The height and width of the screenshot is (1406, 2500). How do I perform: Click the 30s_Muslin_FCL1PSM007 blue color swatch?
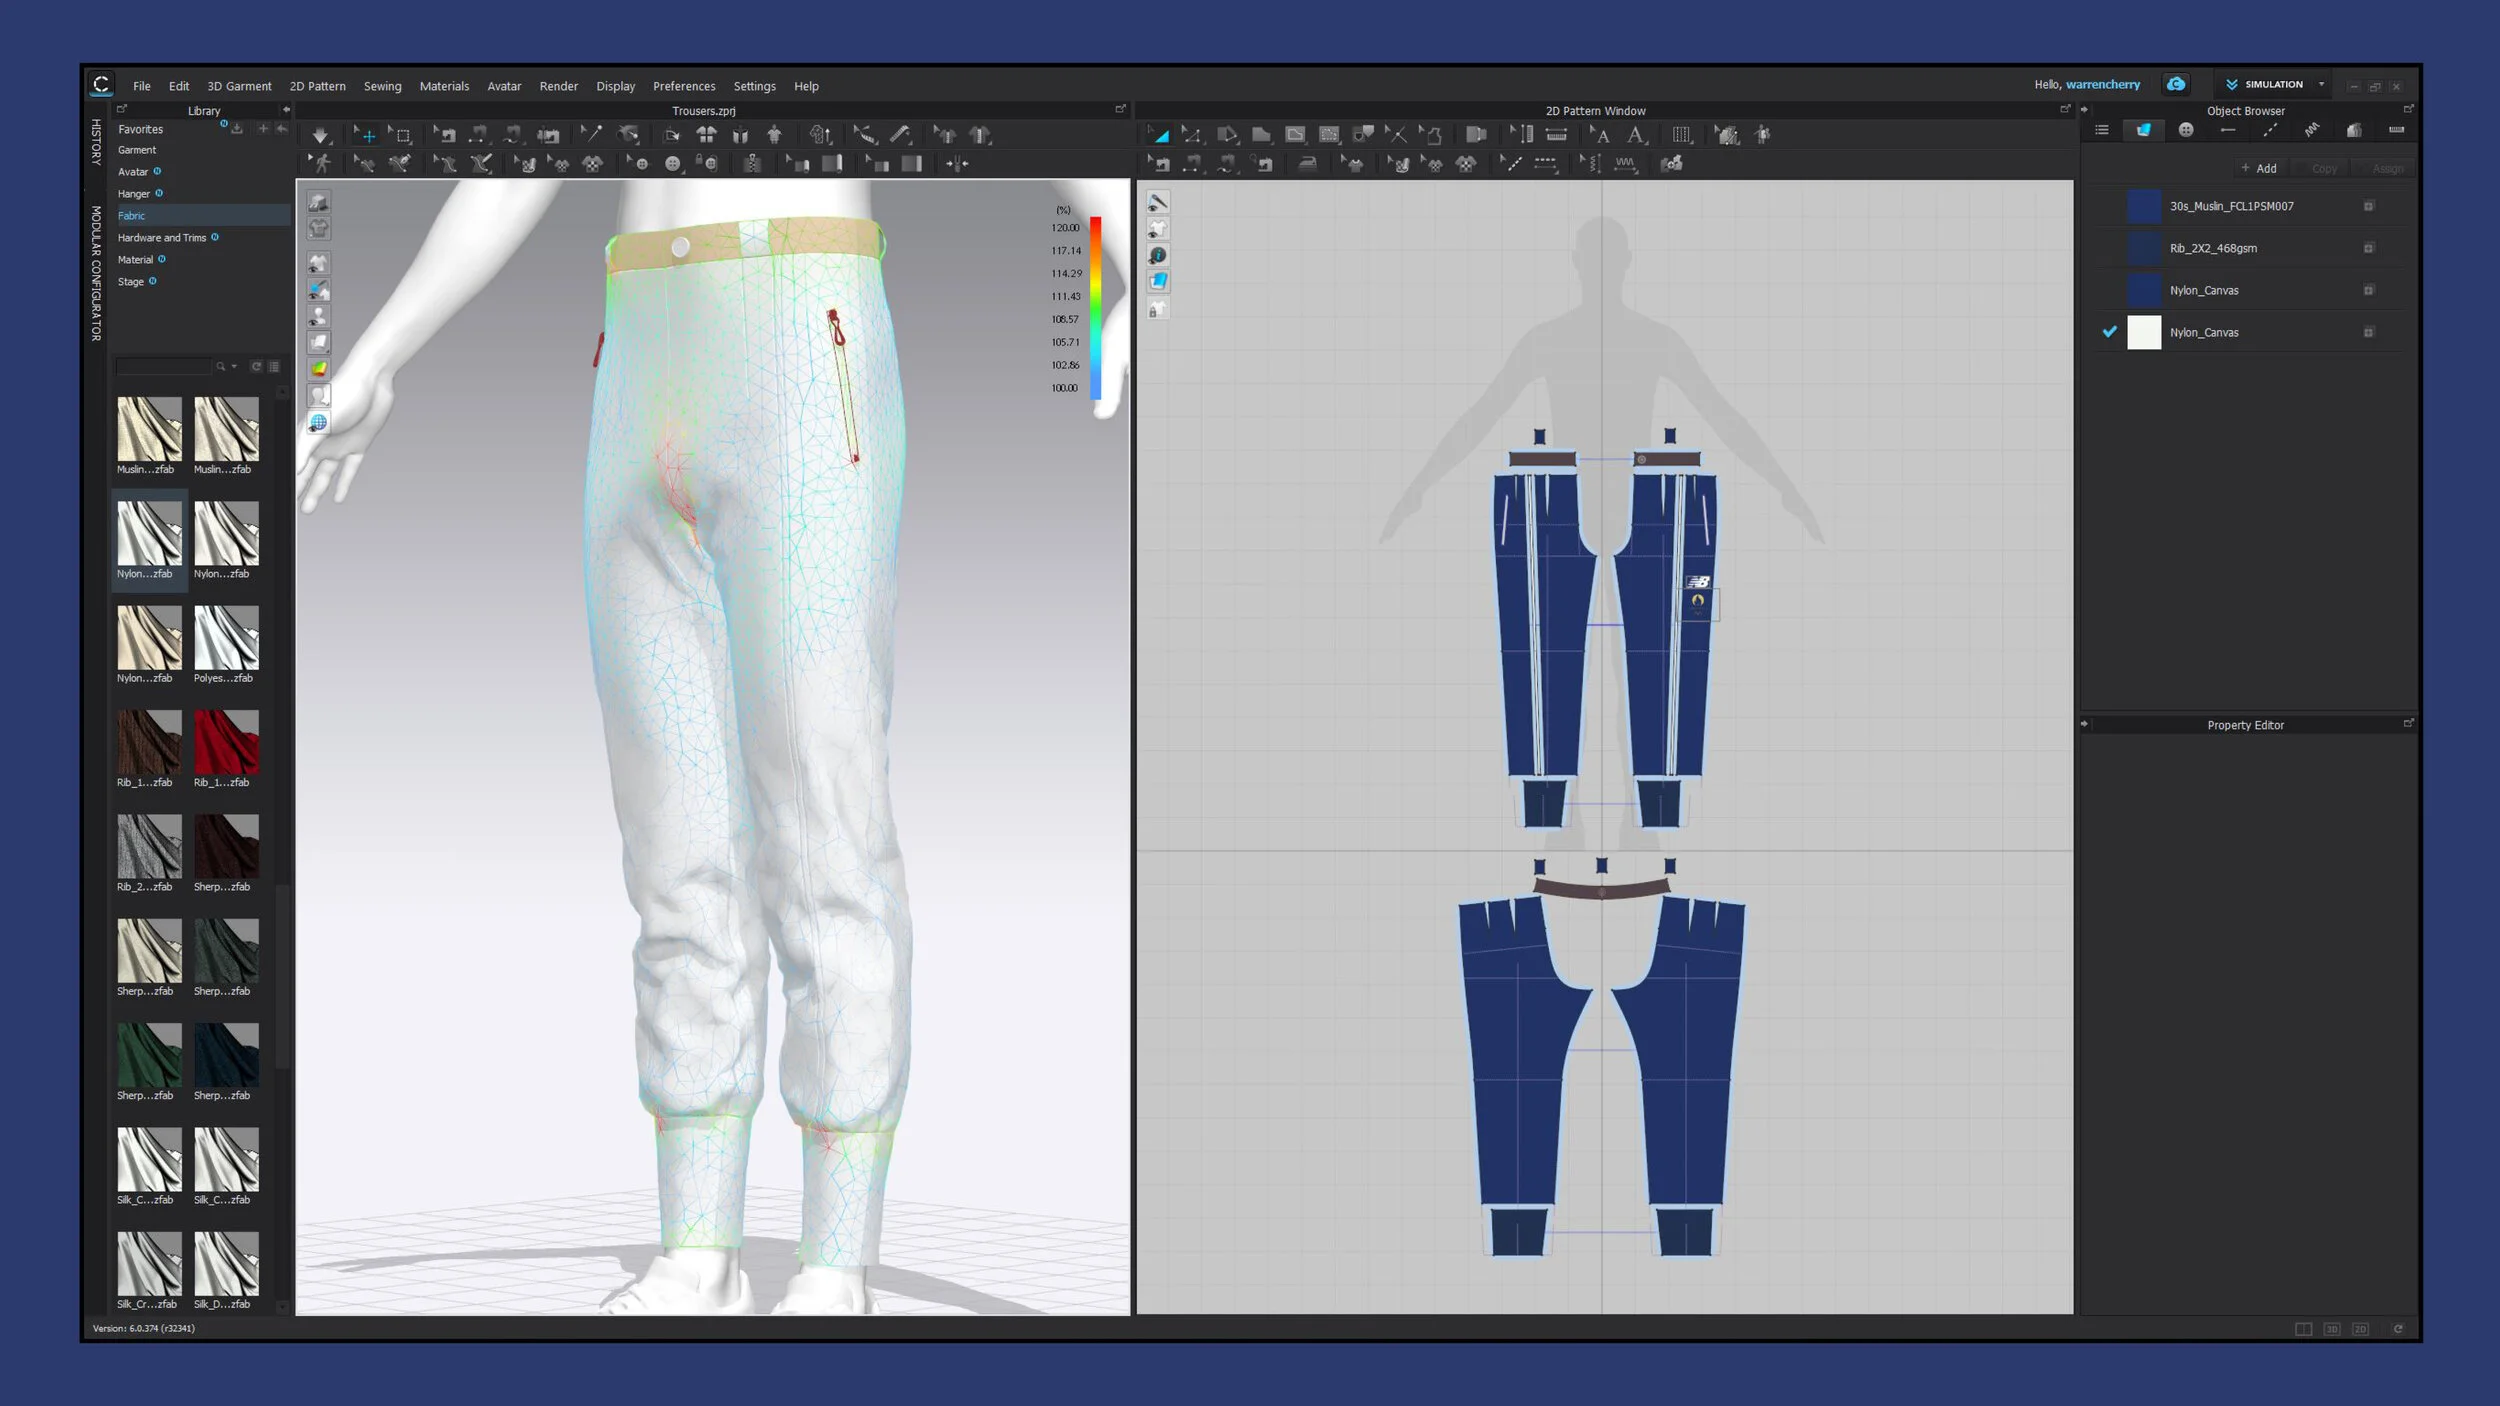click(2143, 207)
